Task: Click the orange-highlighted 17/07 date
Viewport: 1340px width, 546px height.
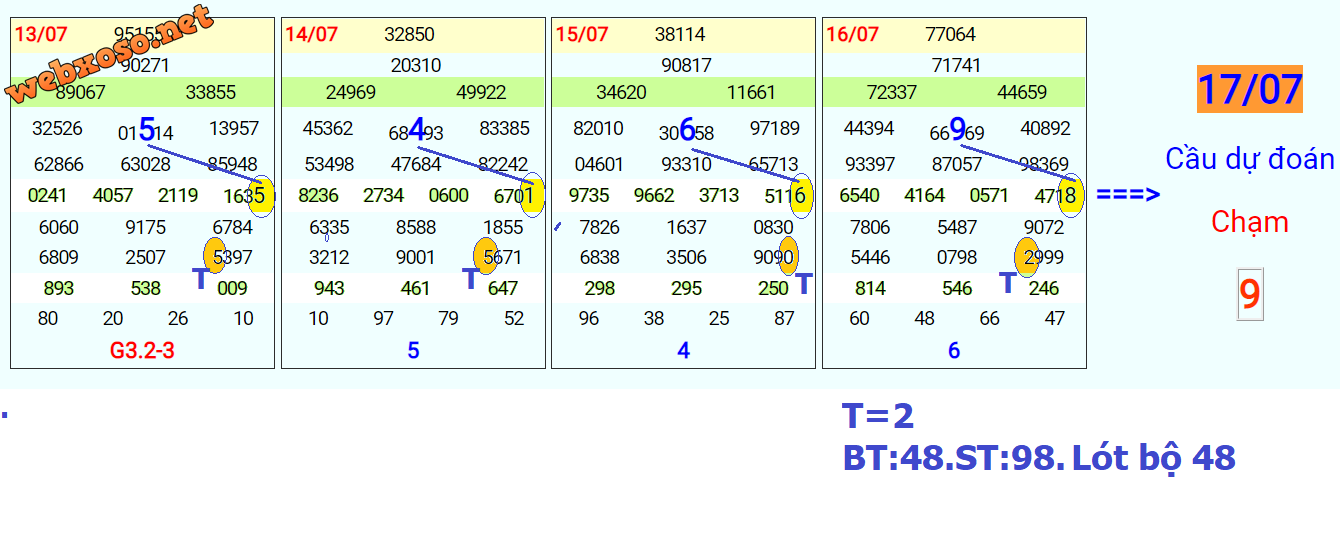Action: pos(1249,89)
